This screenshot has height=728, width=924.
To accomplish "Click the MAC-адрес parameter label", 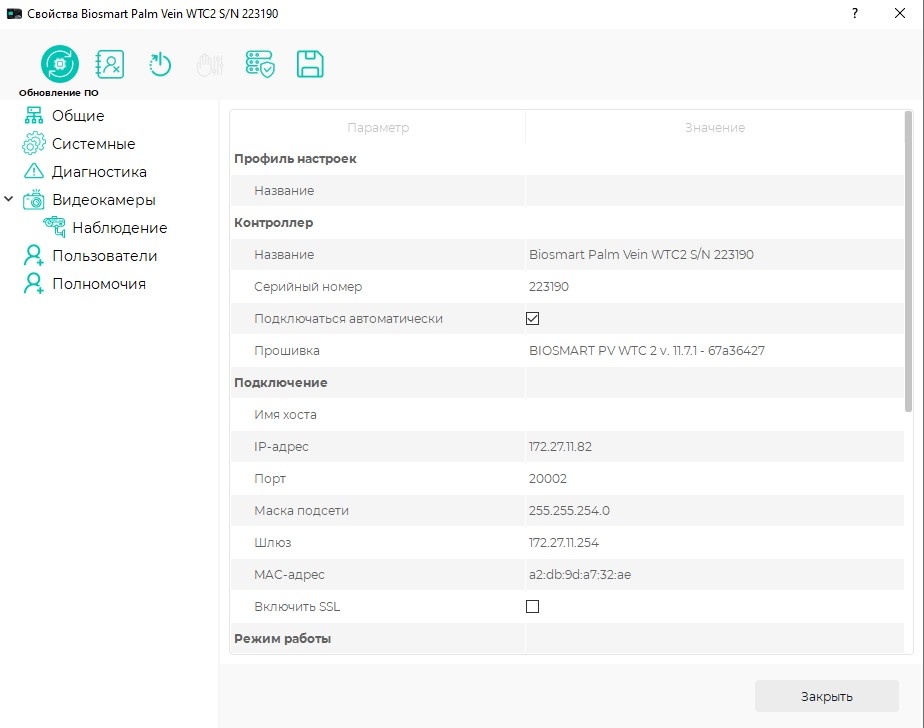I will (289, 575).
